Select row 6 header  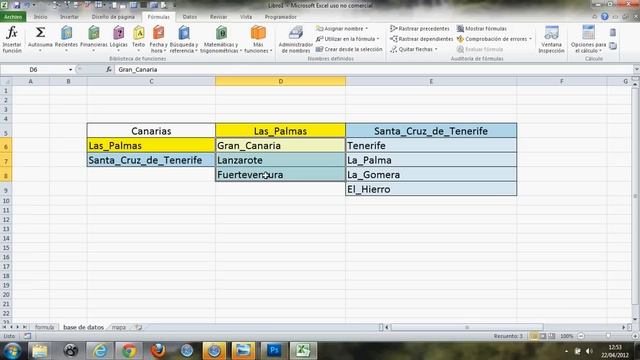point(6,146)
